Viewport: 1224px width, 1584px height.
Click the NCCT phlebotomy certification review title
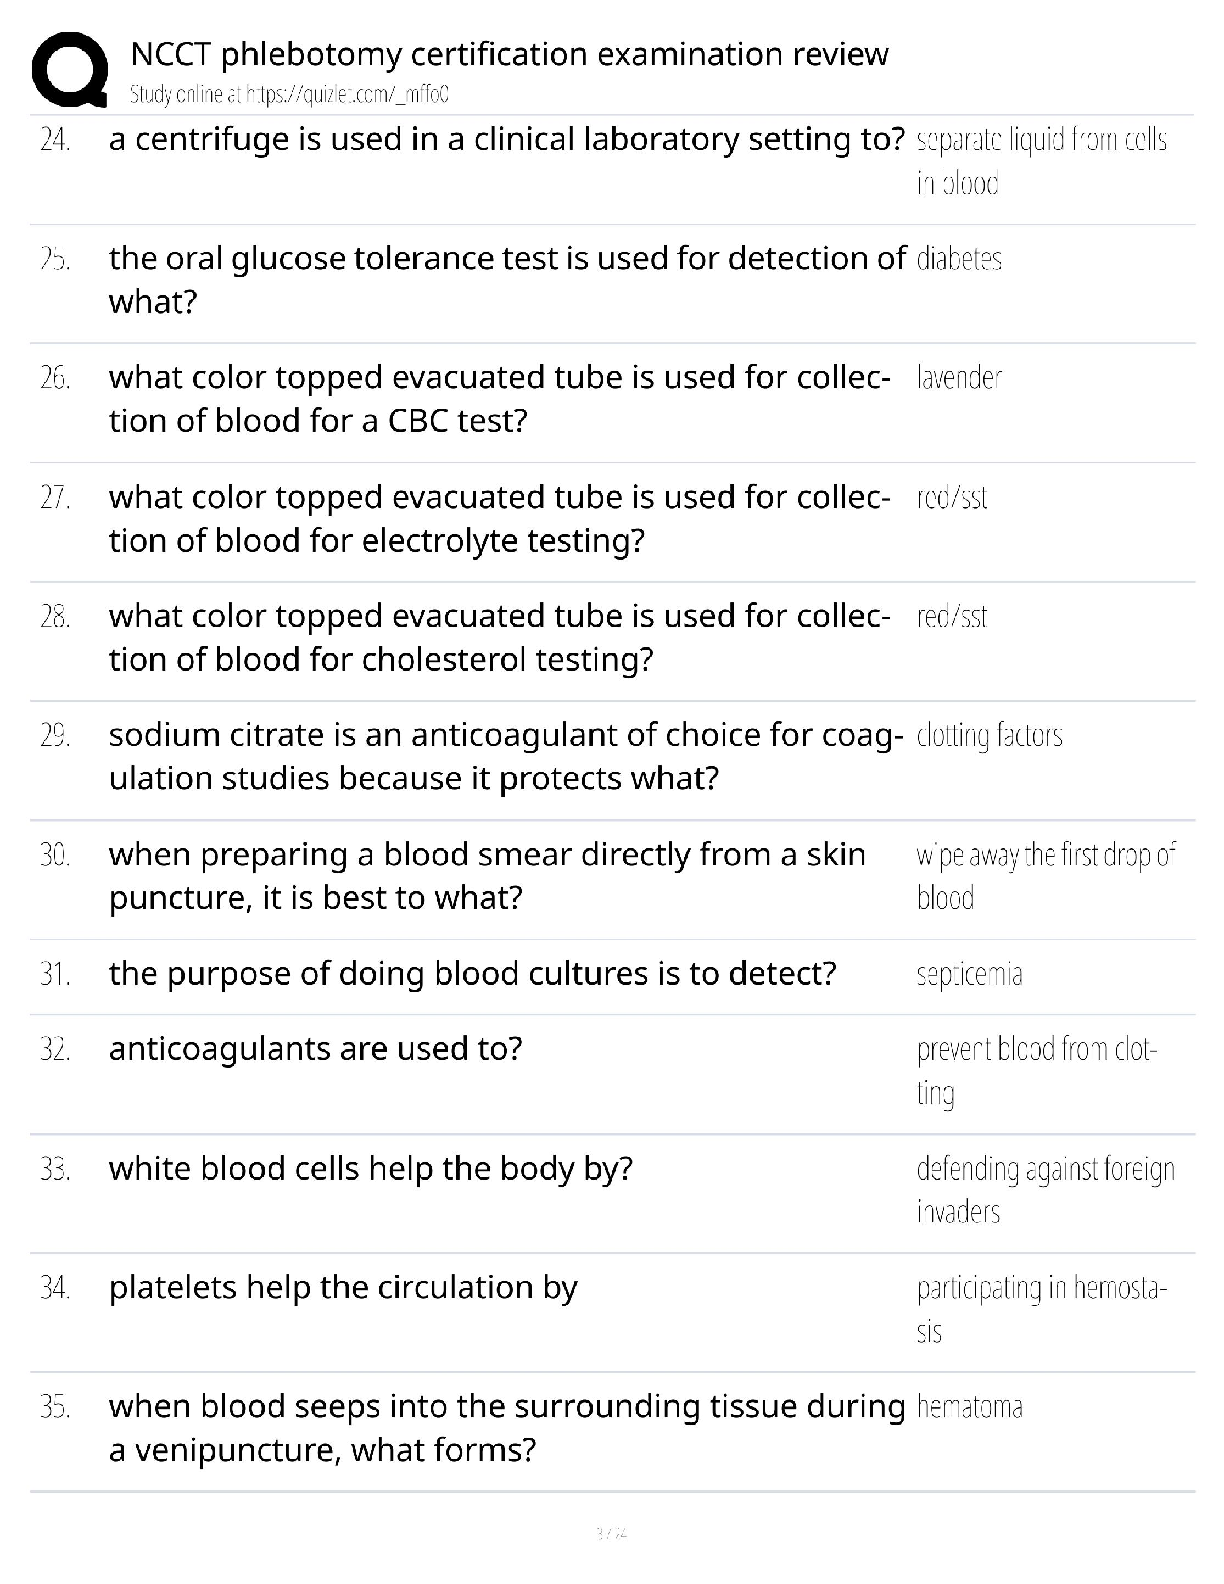coord(509,53)
